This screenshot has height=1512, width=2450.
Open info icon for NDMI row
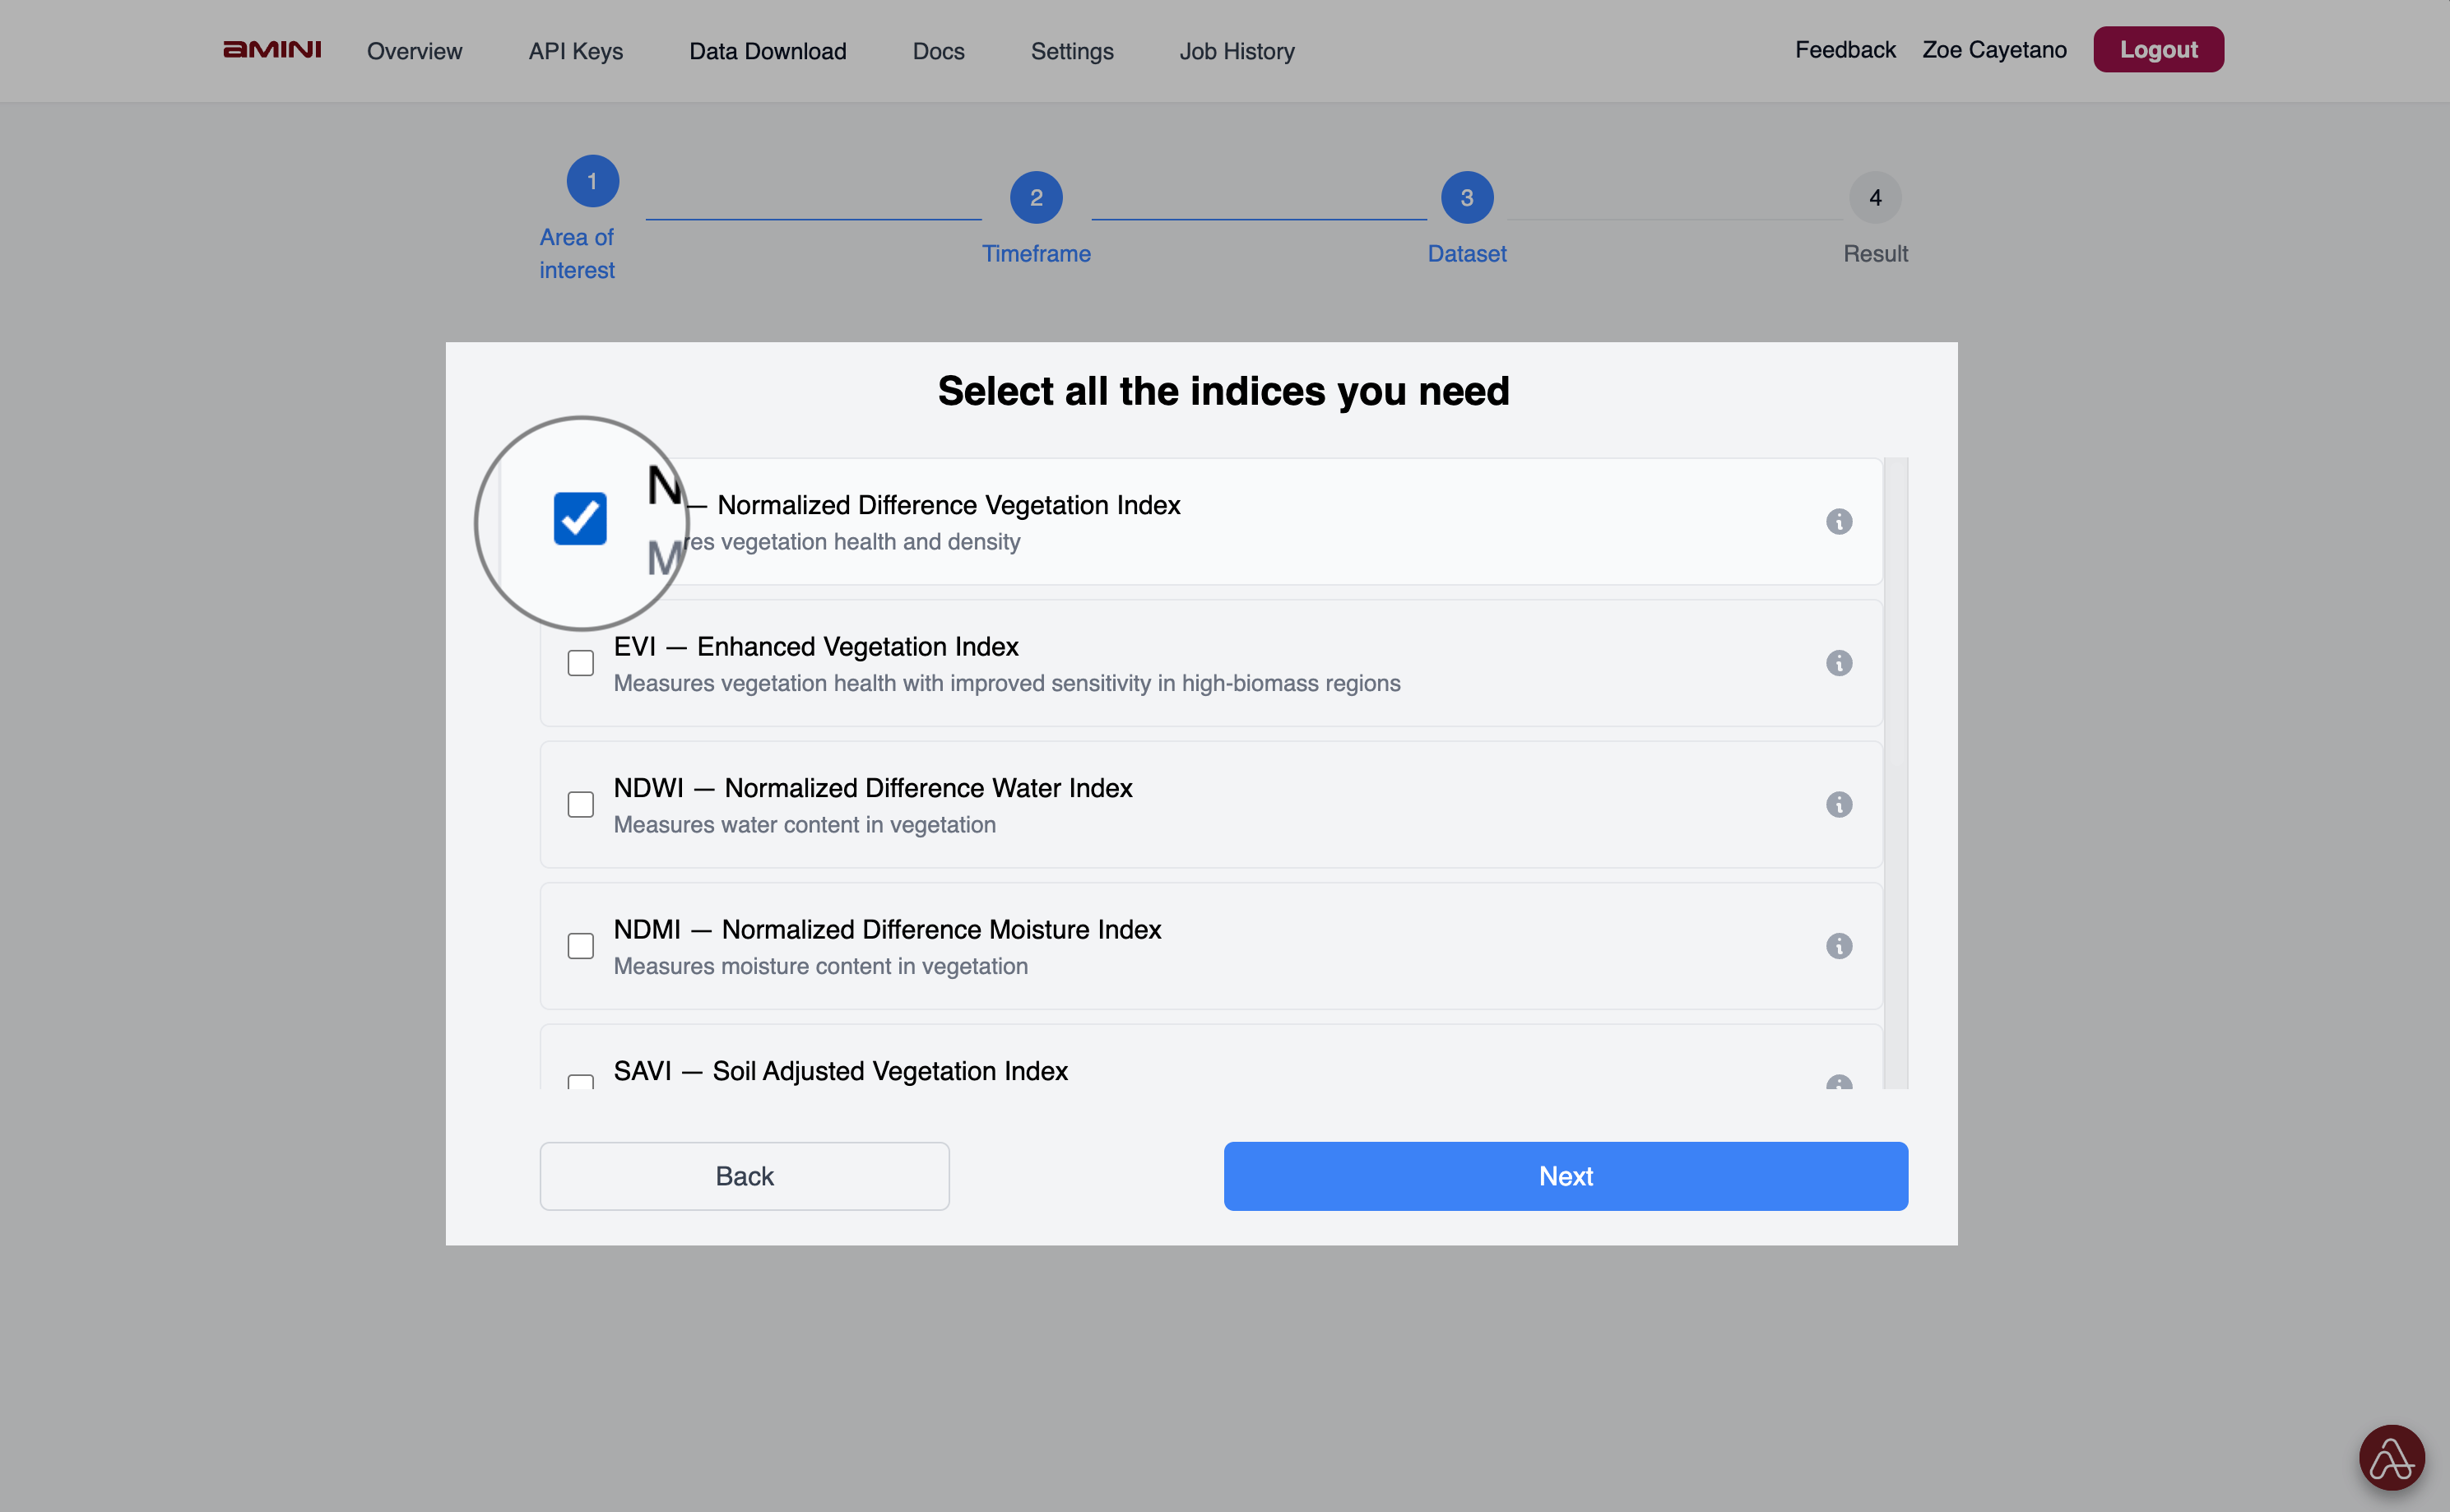tap(1838, 946)
